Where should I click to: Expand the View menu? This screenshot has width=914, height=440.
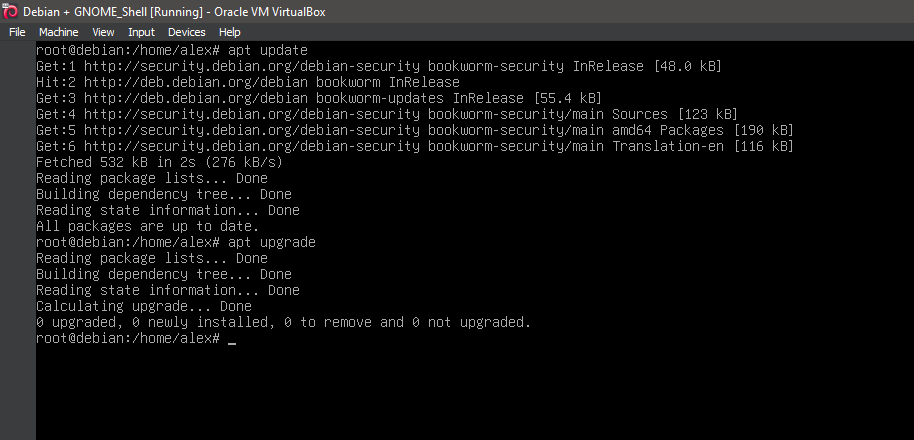point(103,32)
